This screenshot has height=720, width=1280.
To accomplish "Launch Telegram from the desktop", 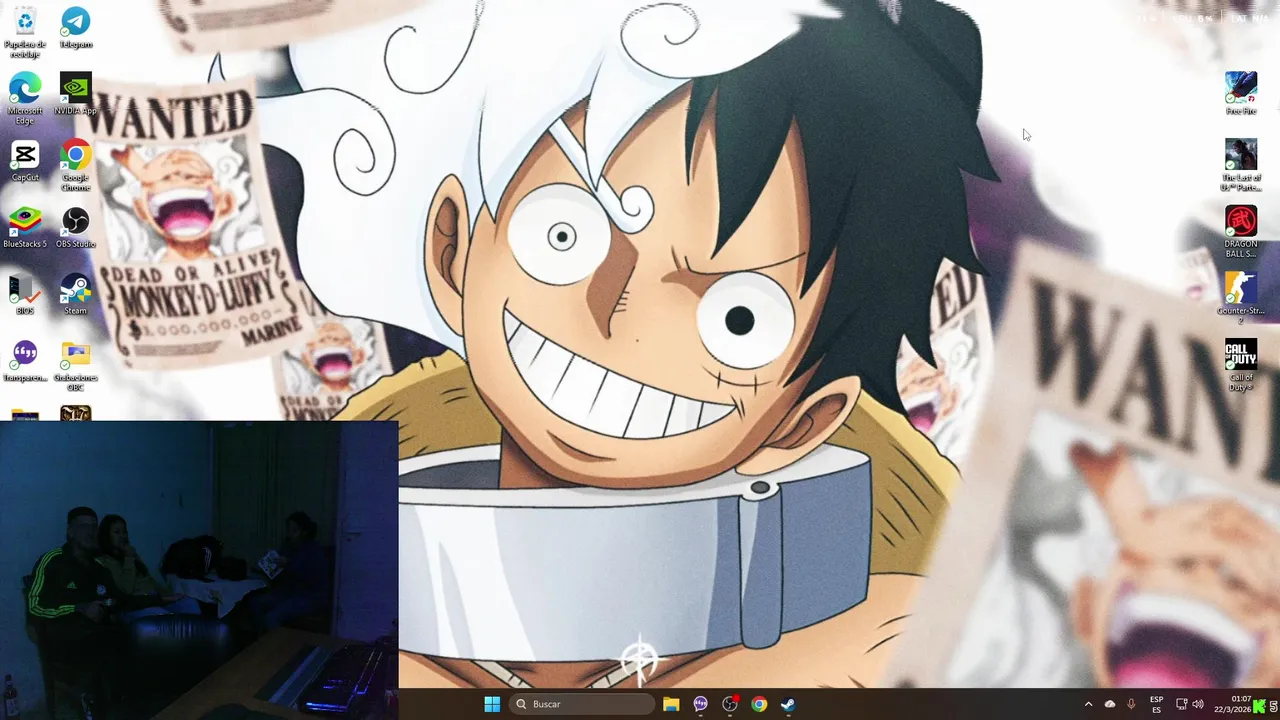I will [x=76, y=27].
